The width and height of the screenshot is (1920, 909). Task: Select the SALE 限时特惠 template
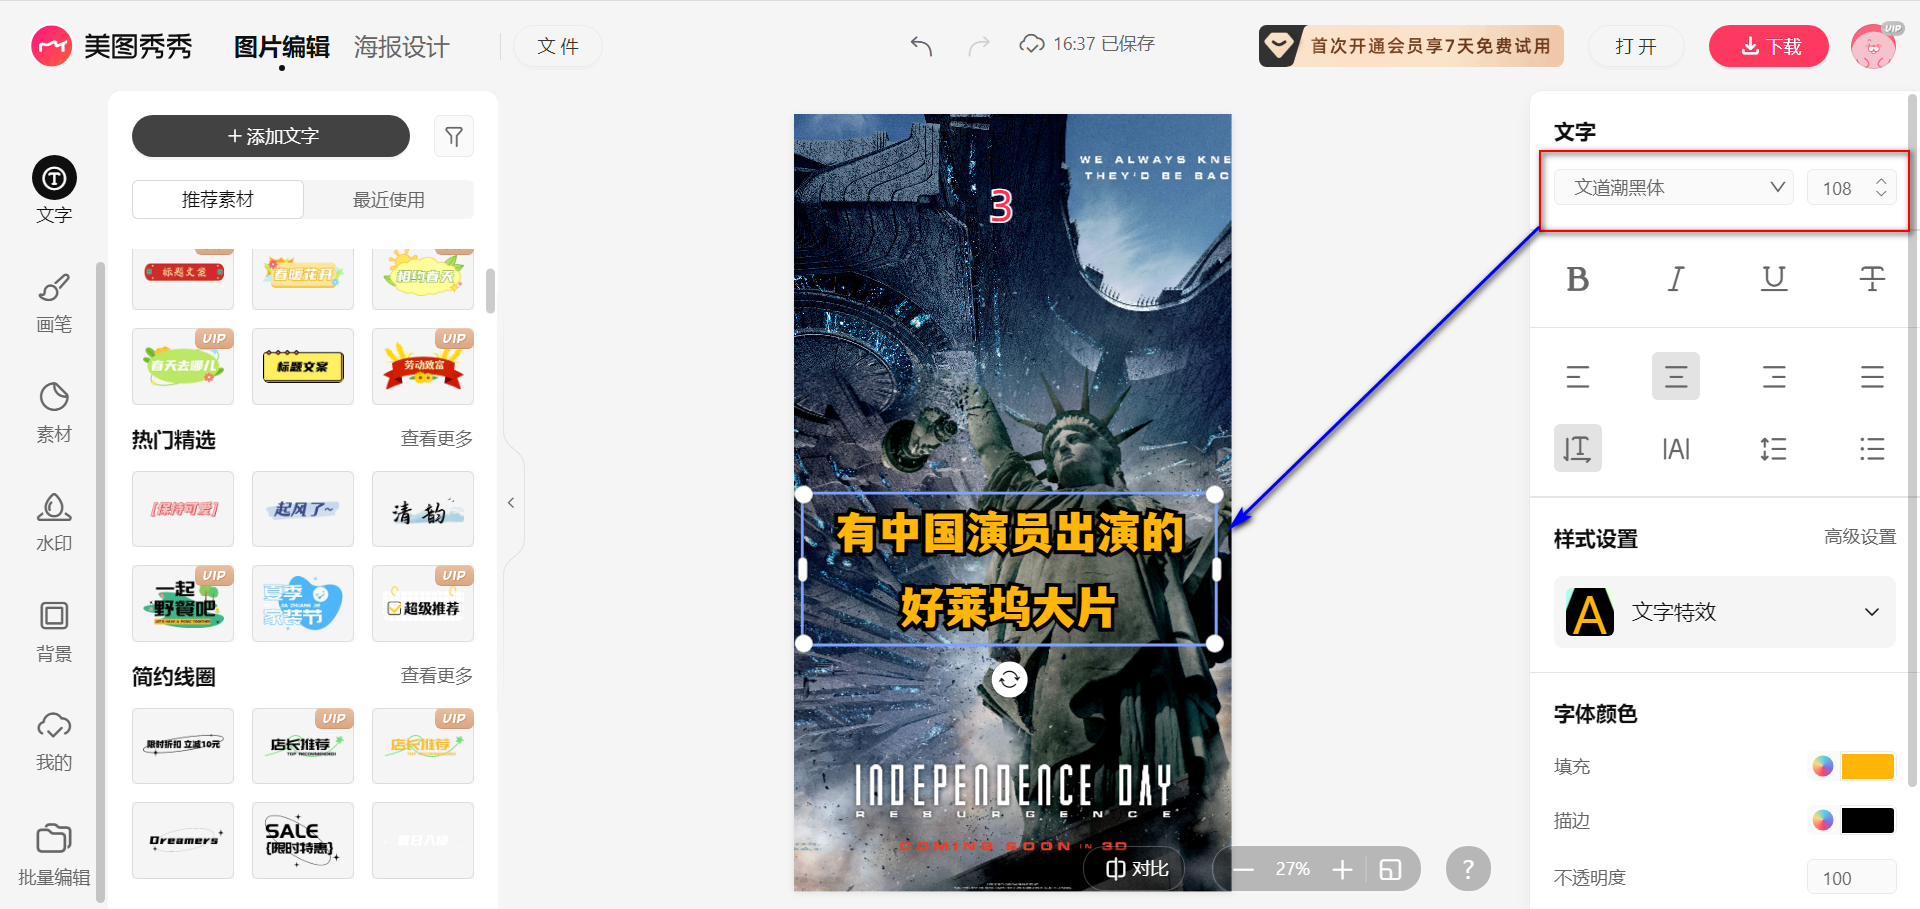tap(303, 840)
